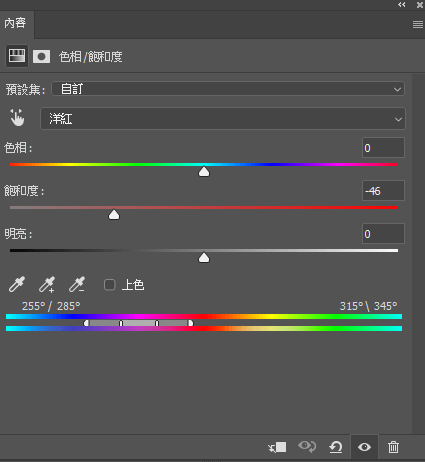Click the 255° / 285° range text
The height and width of the screenshot is (462, 425).
point(51,306)
